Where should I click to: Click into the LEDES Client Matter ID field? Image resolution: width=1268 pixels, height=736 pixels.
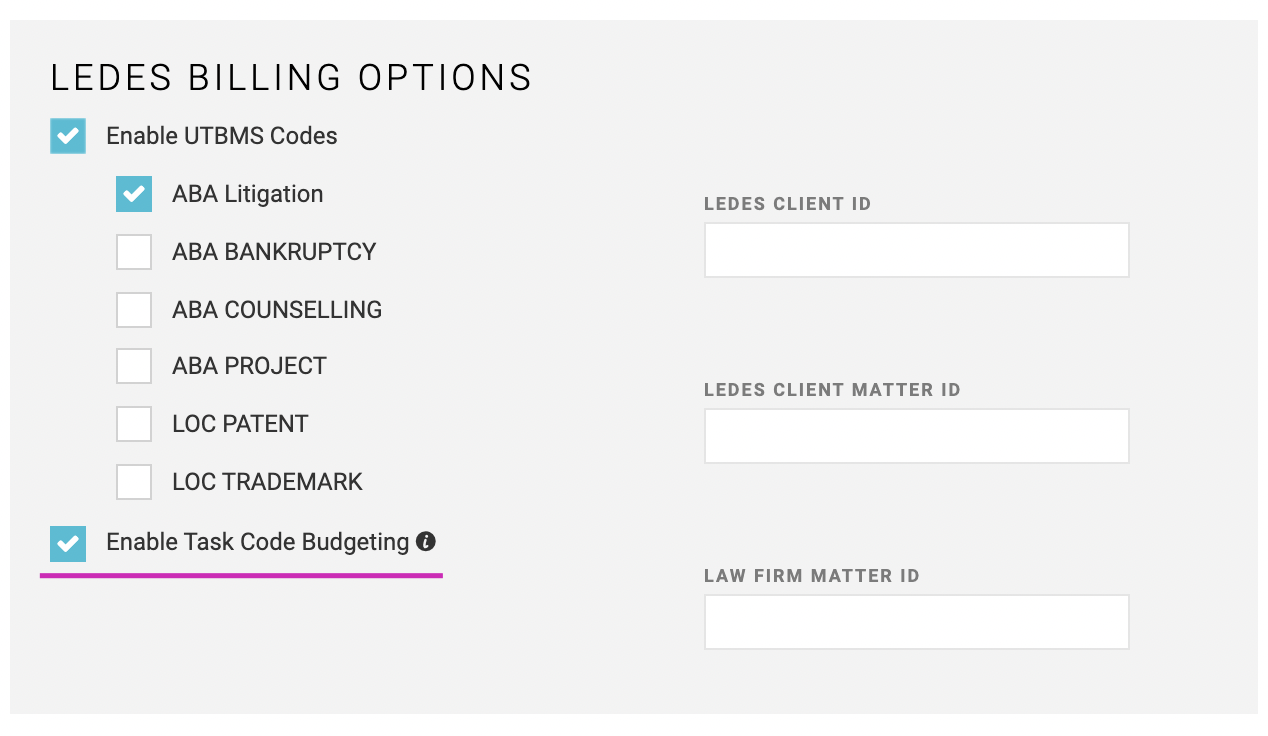[917, 436]
